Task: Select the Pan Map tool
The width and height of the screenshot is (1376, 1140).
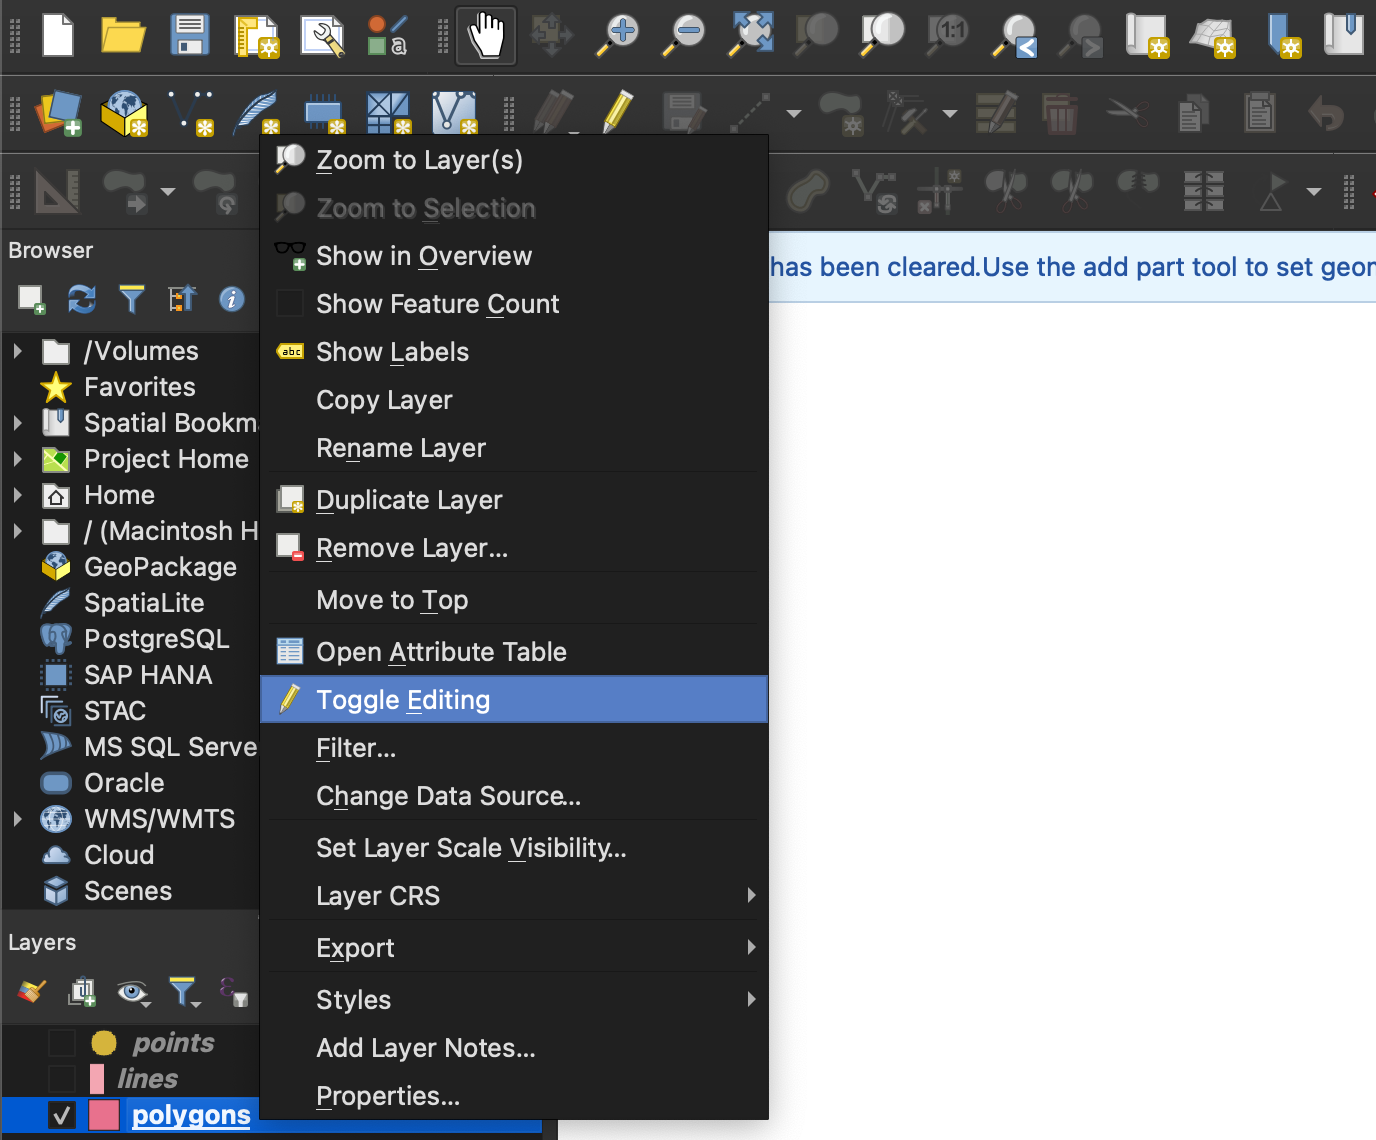Action: (x=485, y=35)
